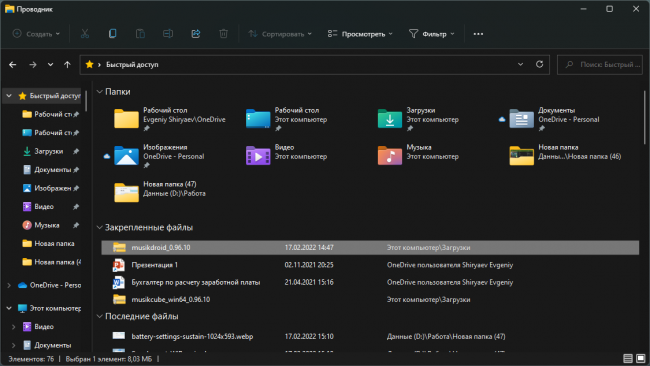
Task: Select Загрузки in the sidebar
Action: coord(49,151)
